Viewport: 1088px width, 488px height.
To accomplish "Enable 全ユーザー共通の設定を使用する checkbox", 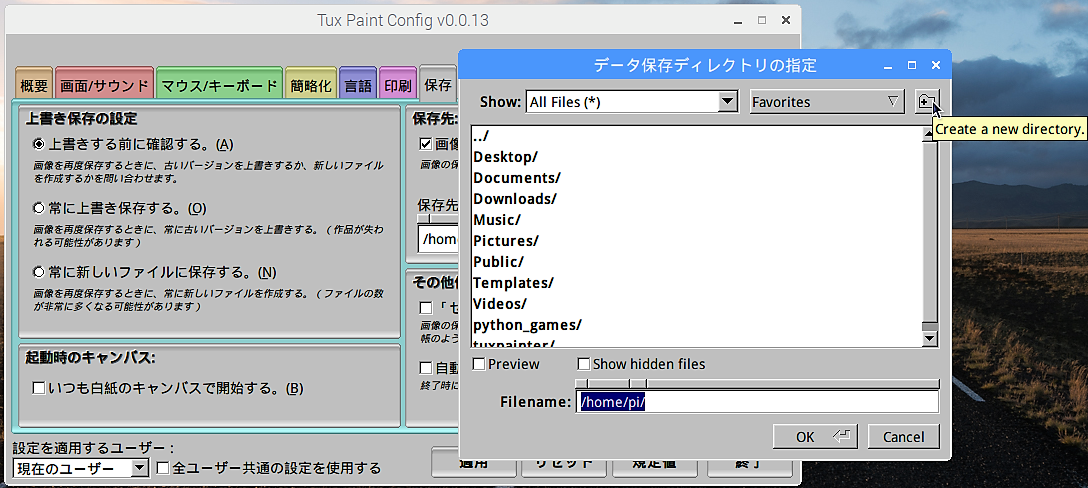I will [163, 469].
